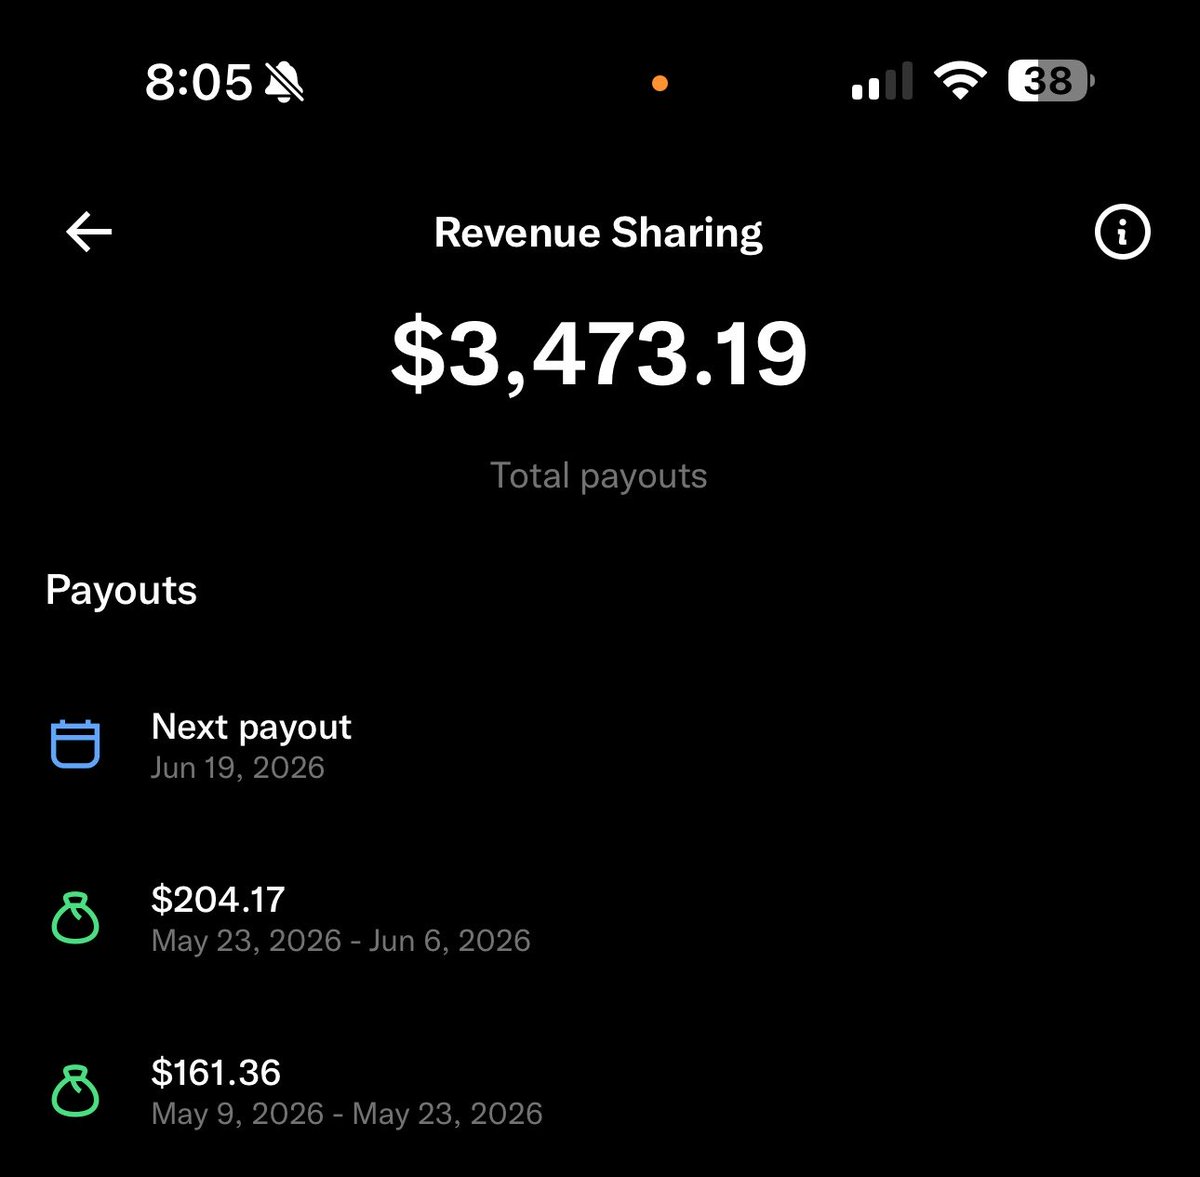Tap the Jun 19, 2026 date
The image size is (1200, 1177).
[238, 768]
